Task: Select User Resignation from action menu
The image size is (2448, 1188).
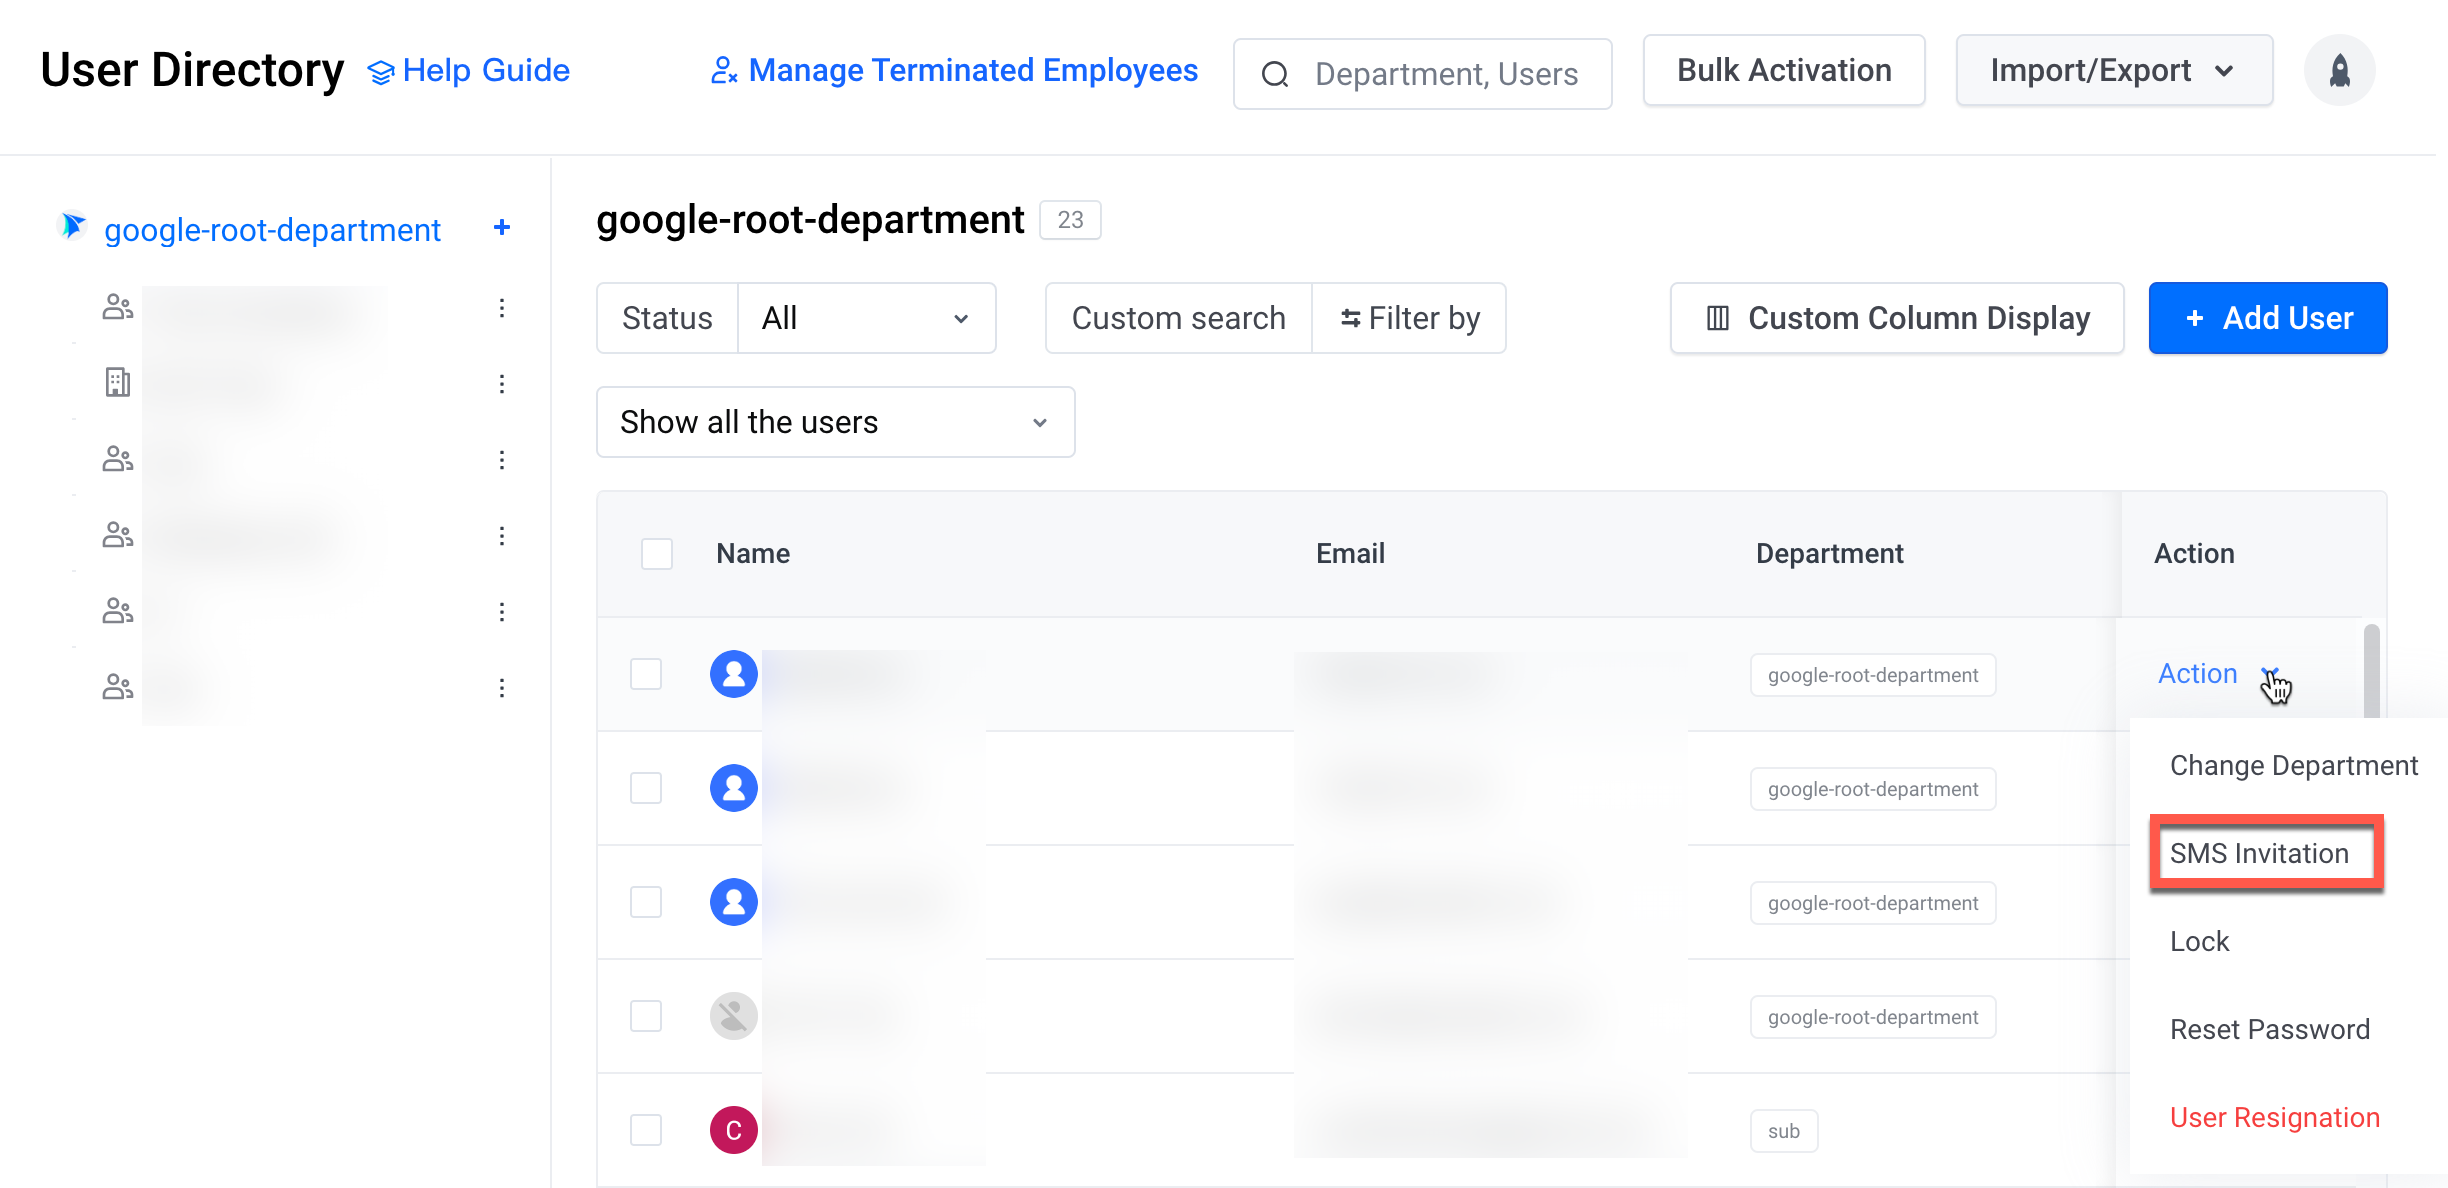Action: [2275, 1118]
